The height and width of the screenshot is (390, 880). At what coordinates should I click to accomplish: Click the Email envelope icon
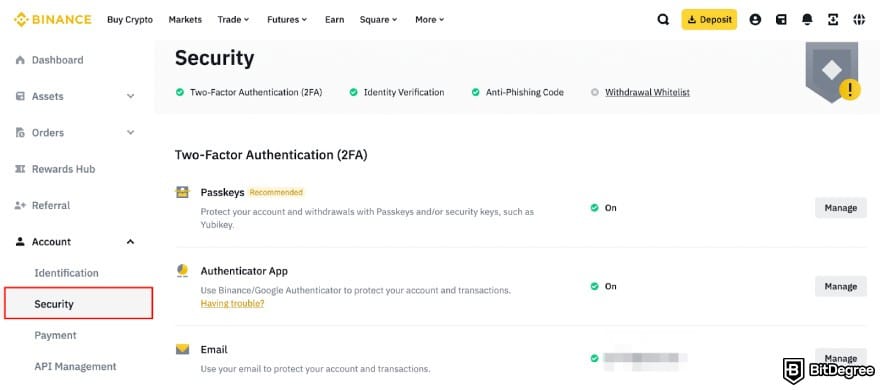pos(182,350)
